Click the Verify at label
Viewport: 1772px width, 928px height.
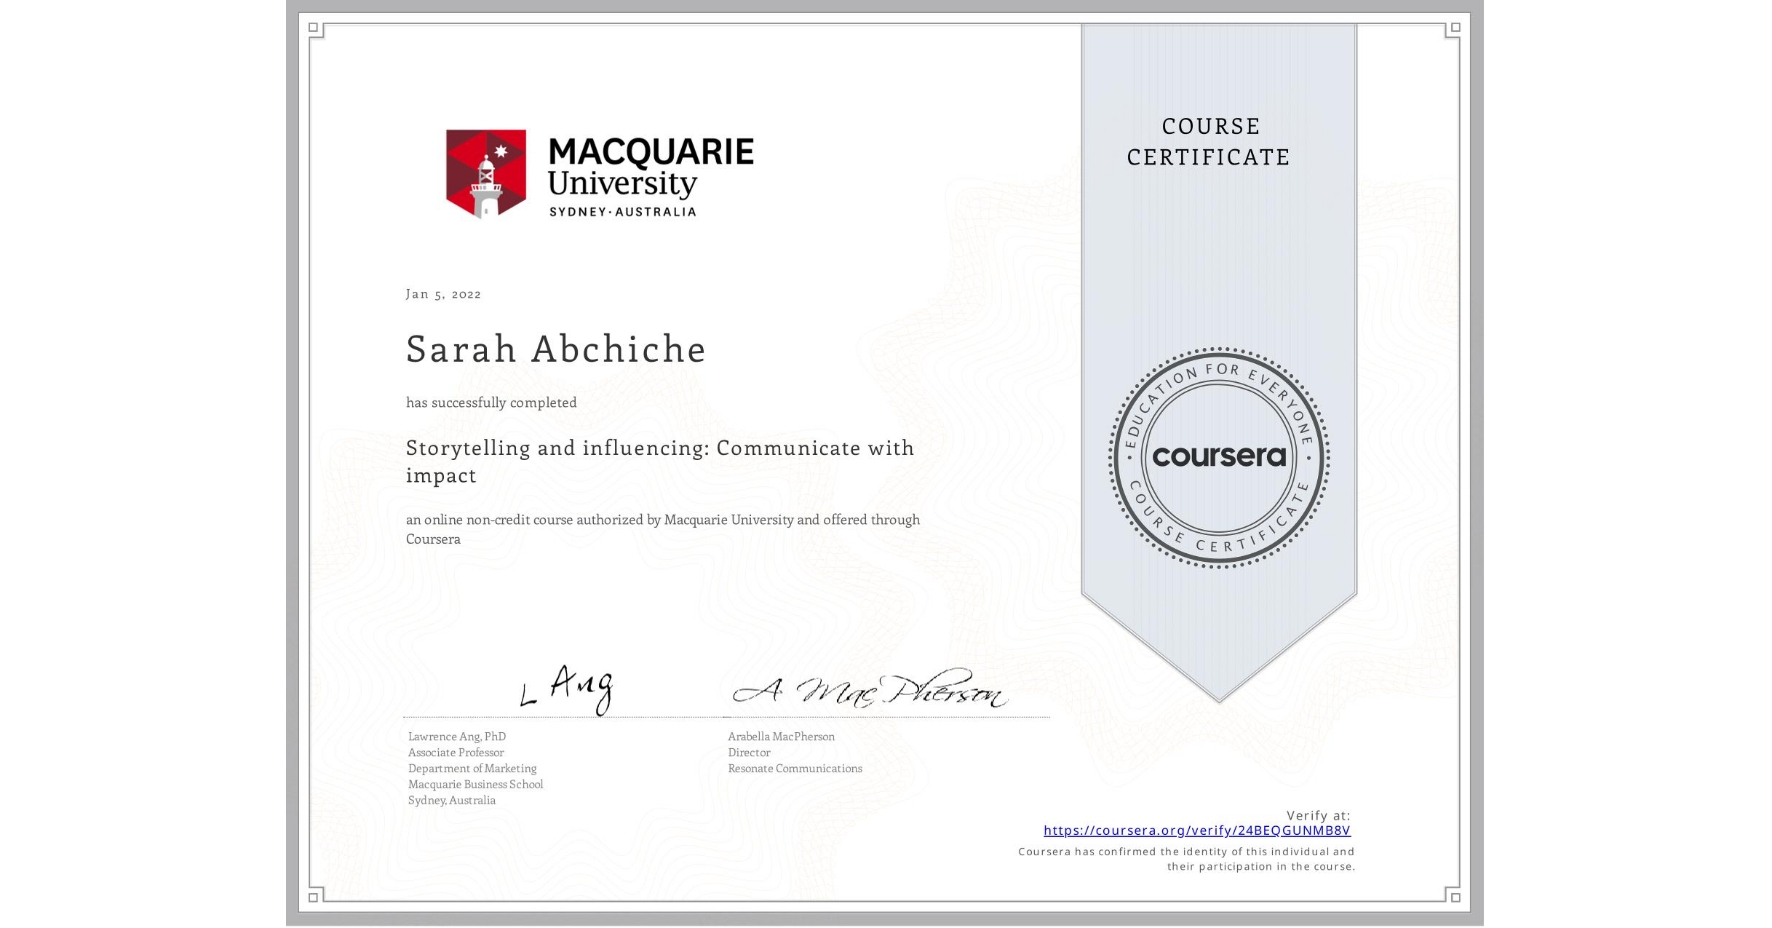(1318, 815)
